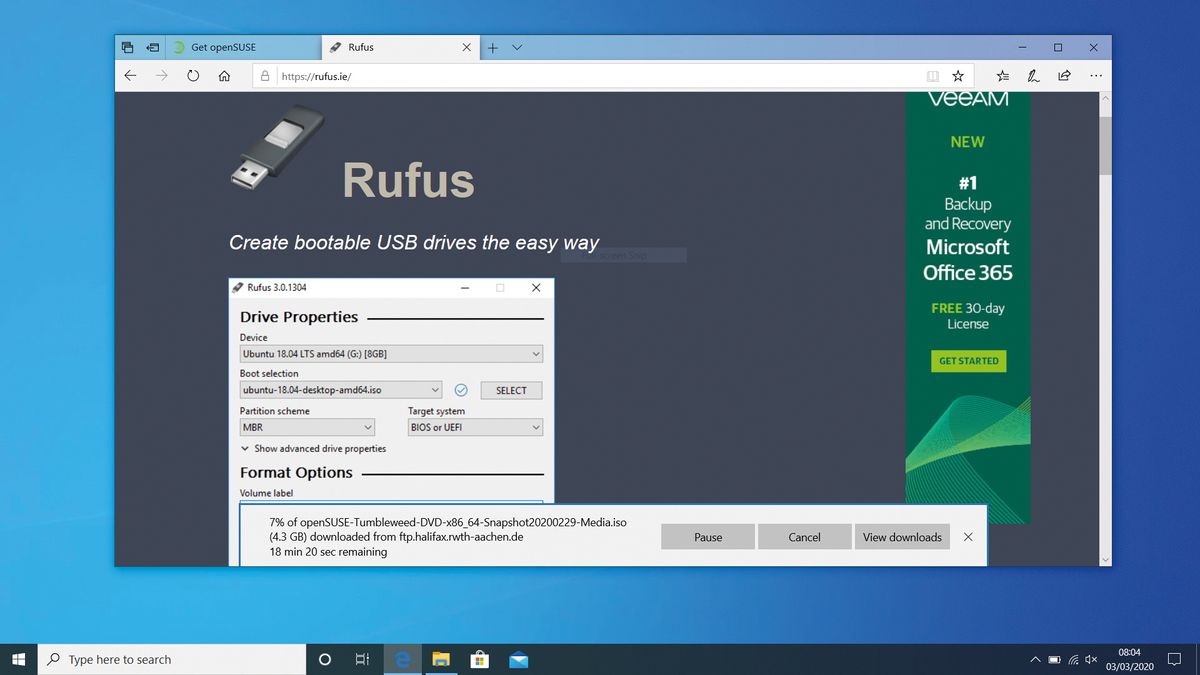The width and height of the screenshot is (1200, 675).
Task: Open the Action Center tray icon
Action: pos(1174,659)
